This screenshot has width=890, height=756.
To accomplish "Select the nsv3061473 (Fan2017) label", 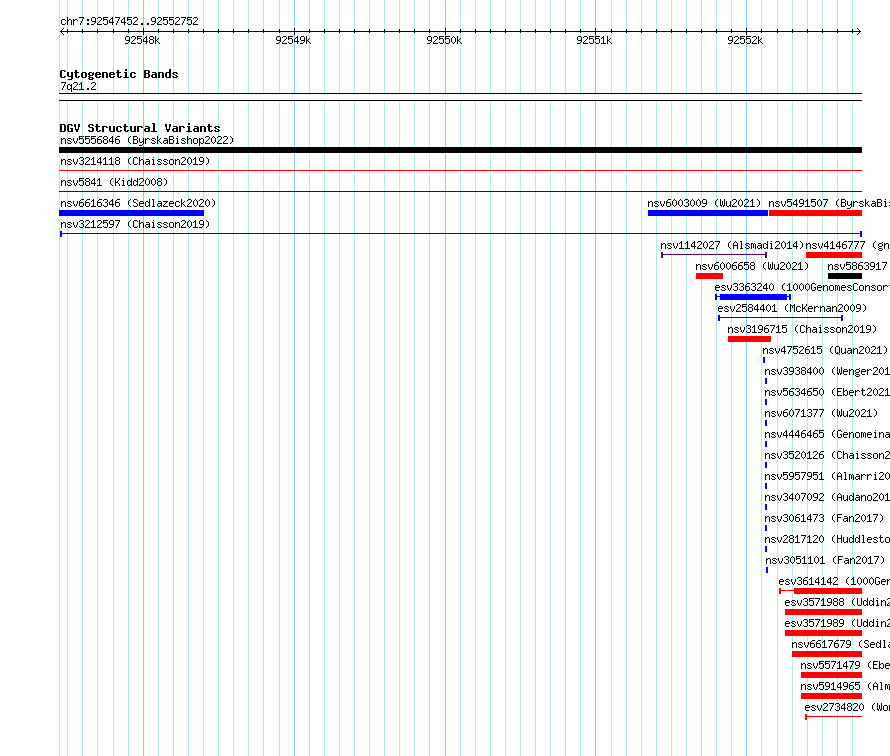I will coord(824,518).
